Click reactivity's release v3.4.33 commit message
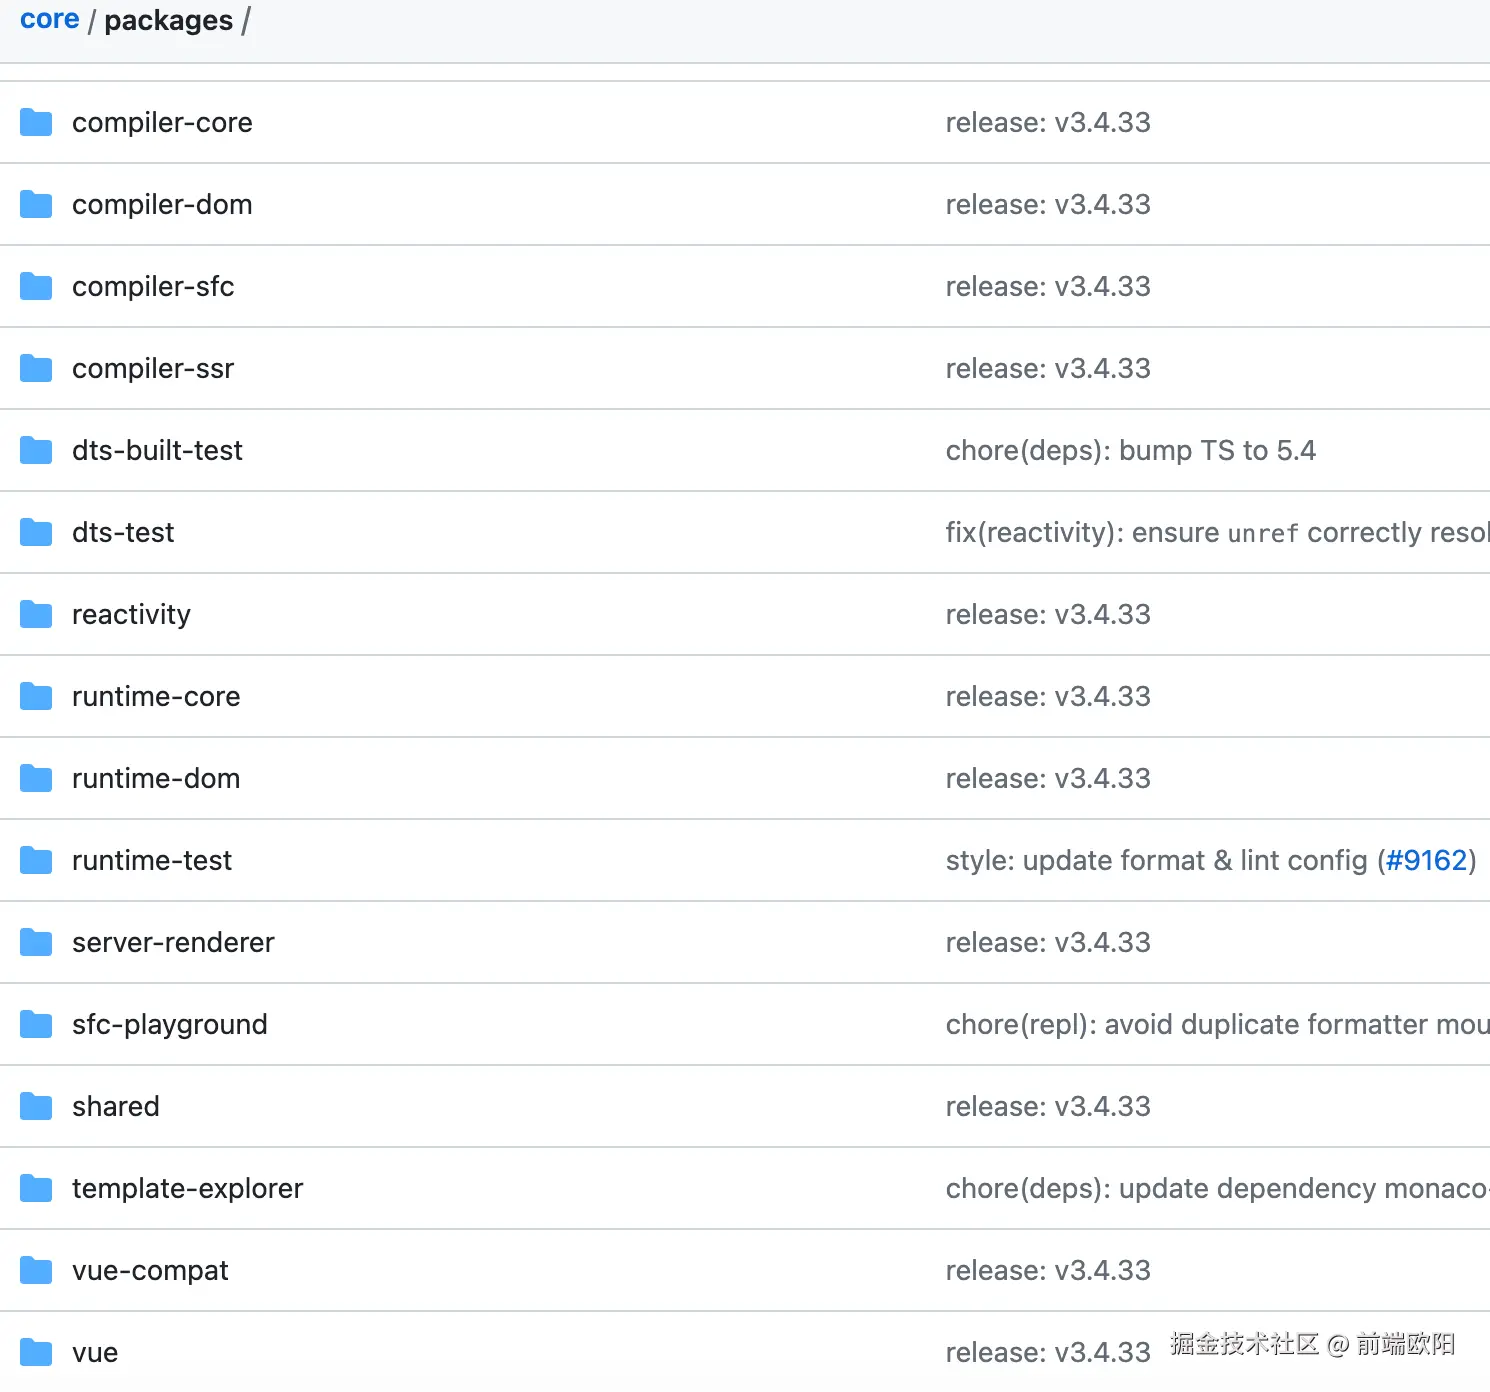Viewport: 1490px width, 1392px height. pos(1048,615)
